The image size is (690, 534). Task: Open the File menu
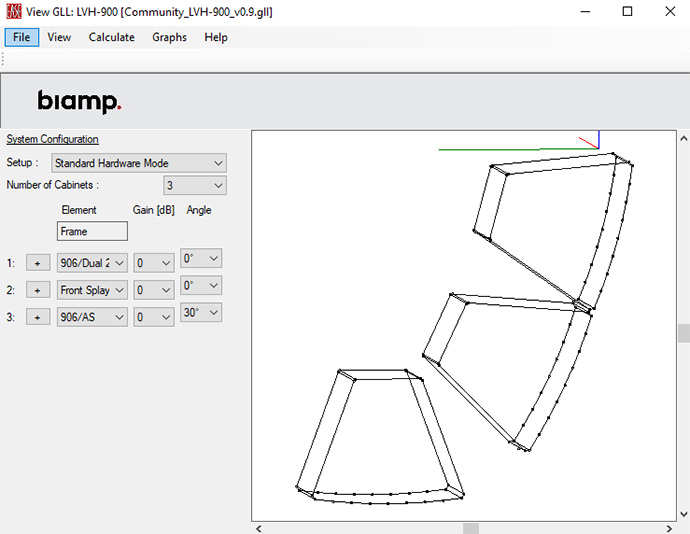pyautogui.click(x=22, y=37)
